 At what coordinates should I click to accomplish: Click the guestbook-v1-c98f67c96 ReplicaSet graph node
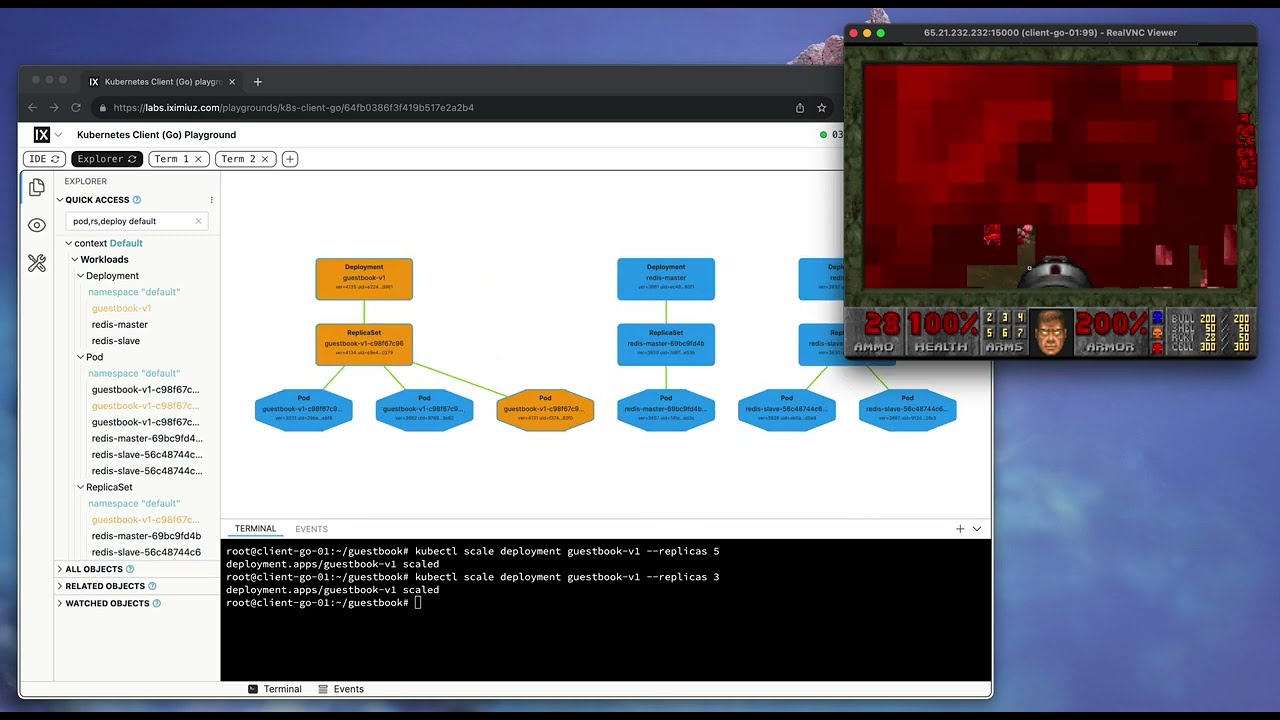[x=364, y=344]
